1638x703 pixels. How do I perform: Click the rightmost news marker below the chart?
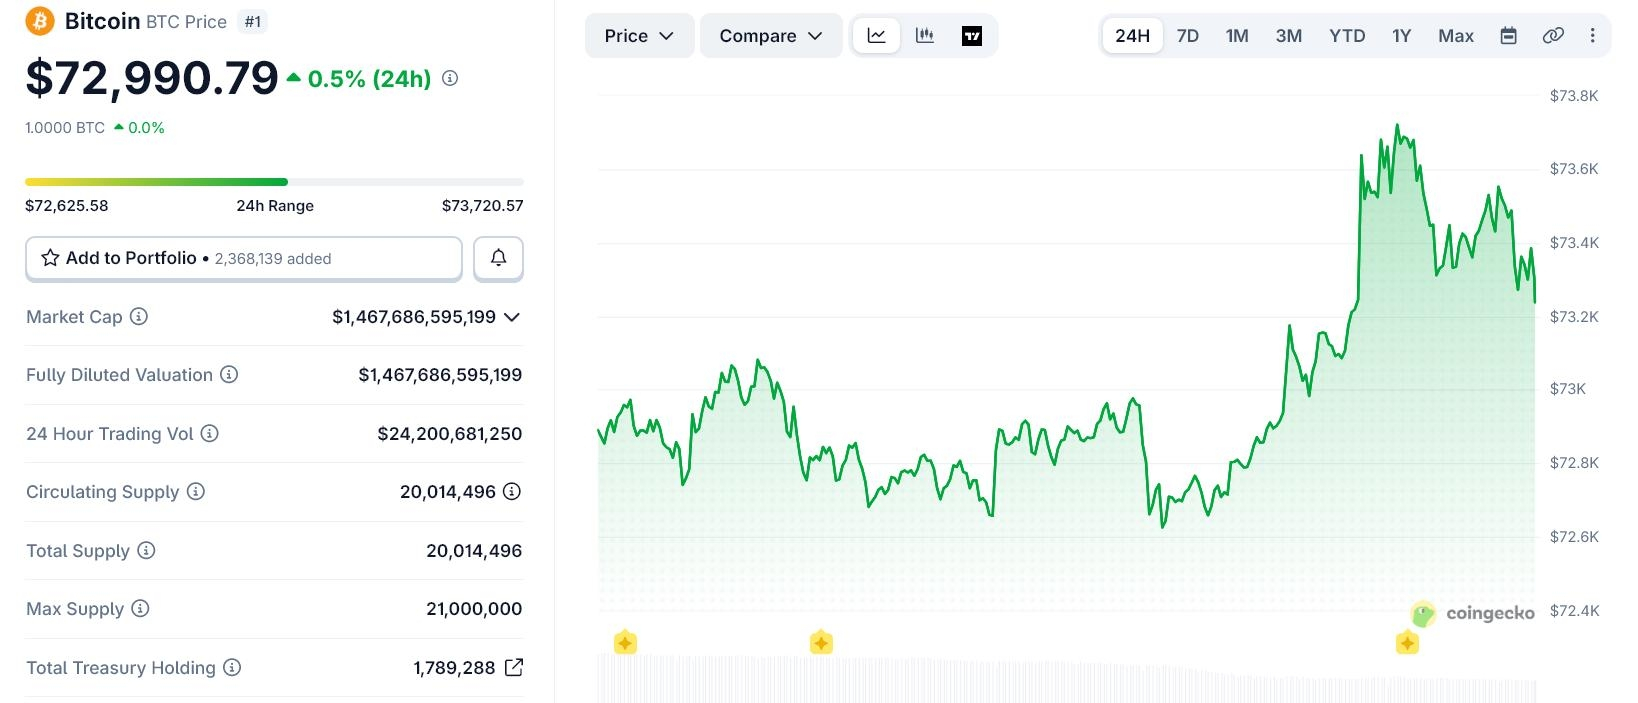tap(1407, 642)
